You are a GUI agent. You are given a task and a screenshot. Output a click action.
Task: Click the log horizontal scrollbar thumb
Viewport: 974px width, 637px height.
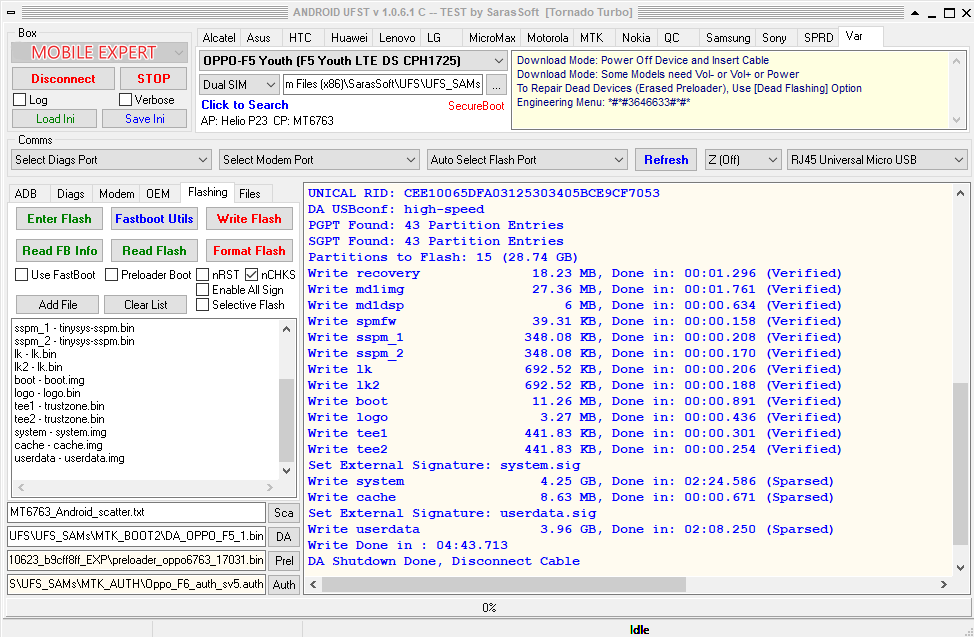pos(504,584)
